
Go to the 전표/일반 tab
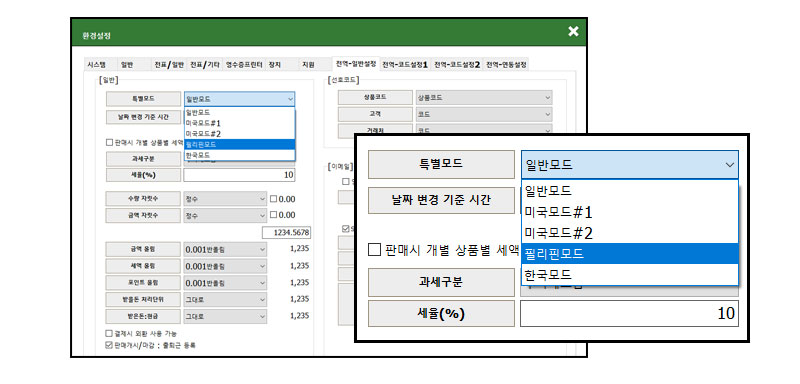[x=169, y=65]
